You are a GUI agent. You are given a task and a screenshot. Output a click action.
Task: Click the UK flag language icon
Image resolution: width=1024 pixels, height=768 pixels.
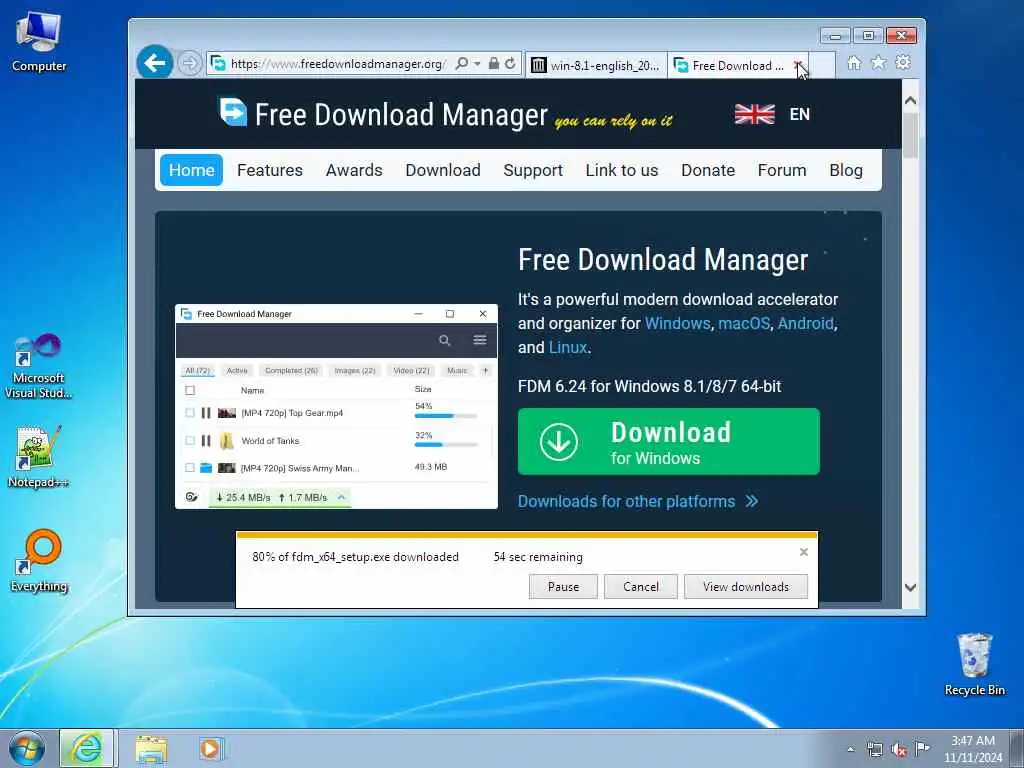(754, 114)
